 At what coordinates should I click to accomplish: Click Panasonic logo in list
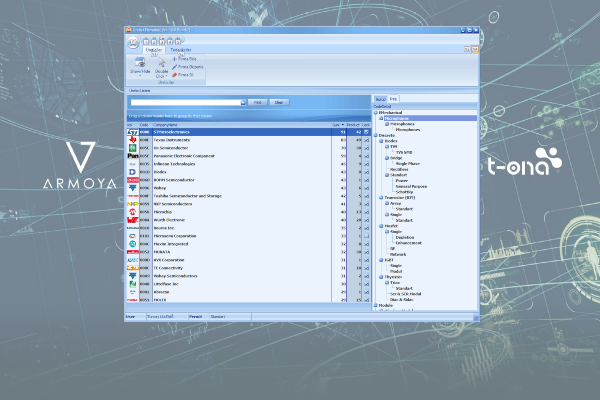tap(132, 156)
